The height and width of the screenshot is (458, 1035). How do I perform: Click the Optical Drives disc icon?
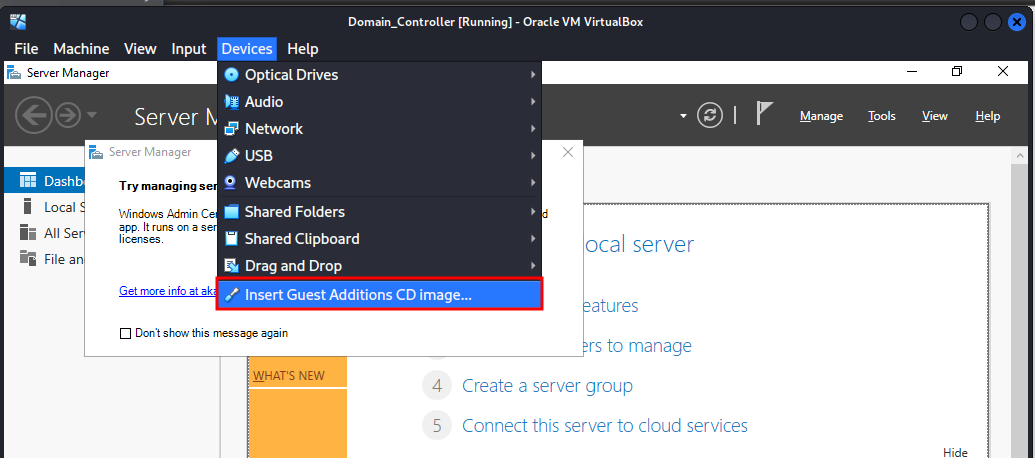click(231, 75)
